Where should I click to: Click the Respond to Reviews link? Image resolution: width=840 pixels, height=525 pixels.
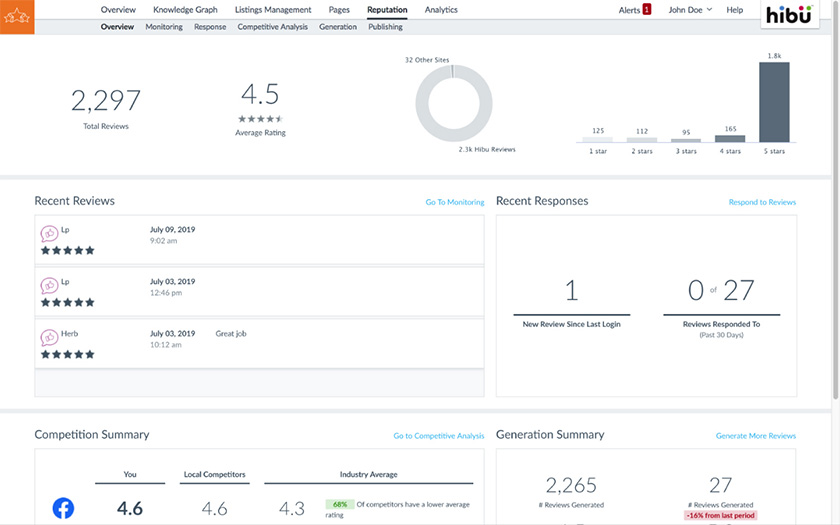click(x=762, y=202)
